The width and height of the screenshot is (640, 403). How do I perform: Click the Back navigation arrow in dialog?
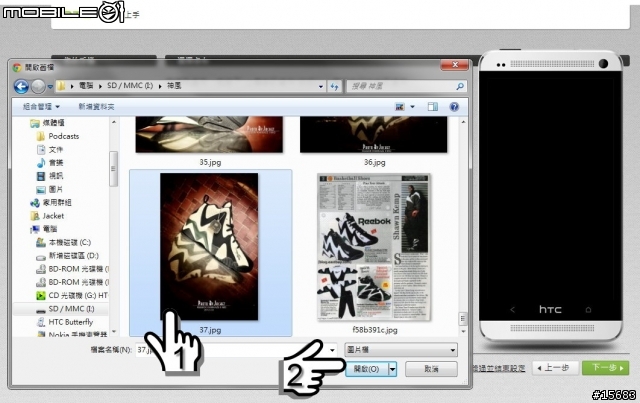(21, 86)
